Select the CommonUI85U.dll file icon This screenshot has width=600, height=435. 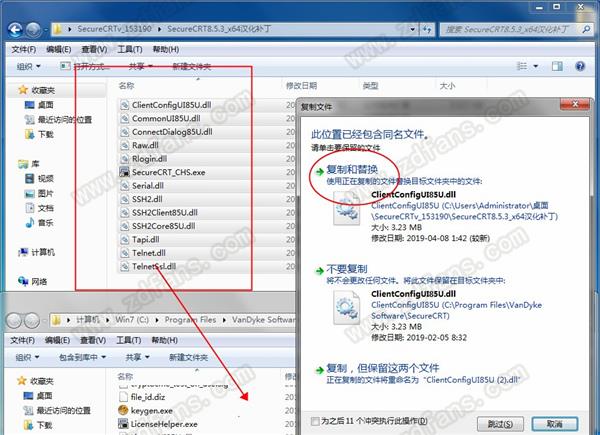click(124, 119)
